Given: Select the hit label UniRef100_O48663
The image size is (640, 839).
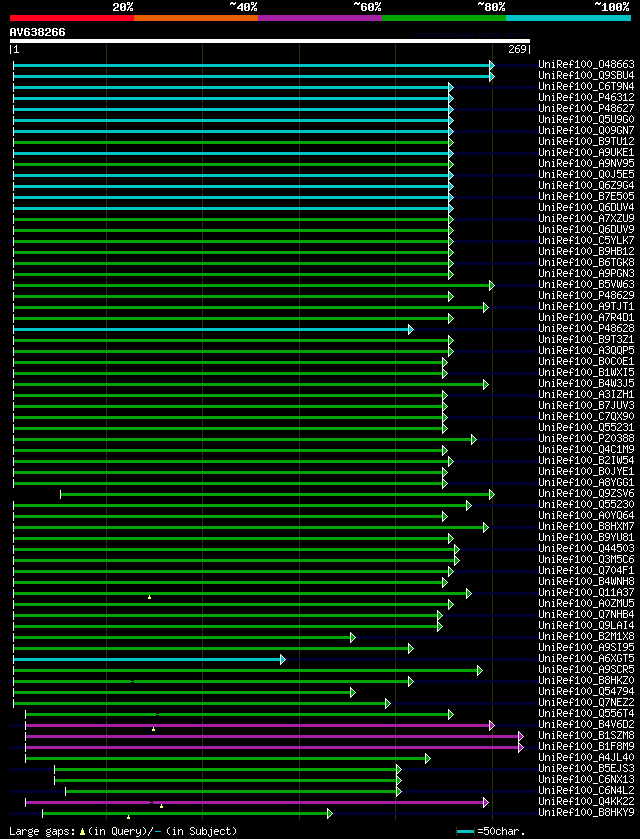Looking at the screenshot, I should pyautogui.click(x=586, y=64).
